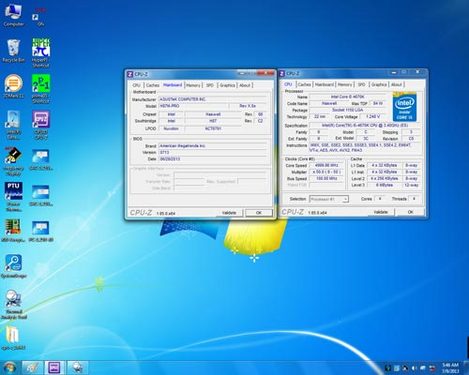Screen dimensions: 469x375
Task: Click Validate in the left CPU-Z window
Action: 229,213
